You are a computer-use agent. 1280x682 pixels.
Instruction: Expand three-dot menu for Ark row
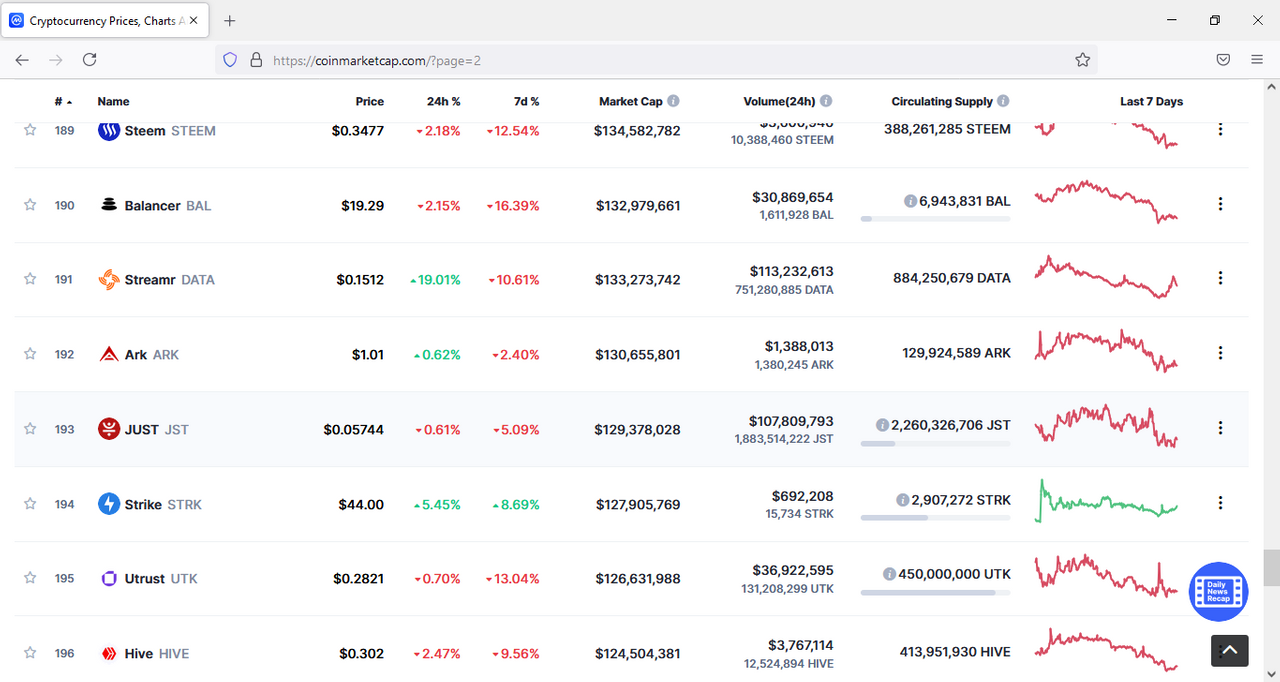[1220, 353]
